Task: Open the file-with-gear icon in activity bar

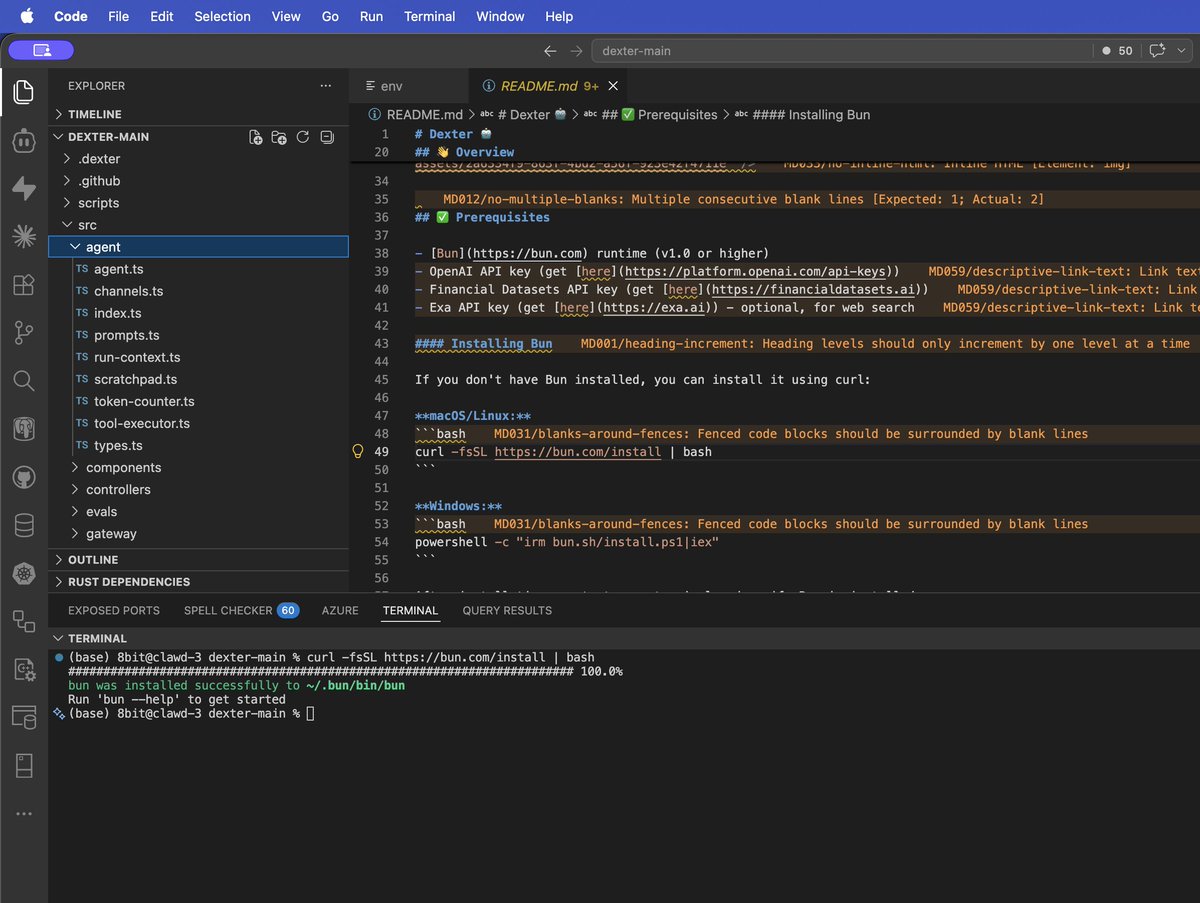Action: (23, 669)
